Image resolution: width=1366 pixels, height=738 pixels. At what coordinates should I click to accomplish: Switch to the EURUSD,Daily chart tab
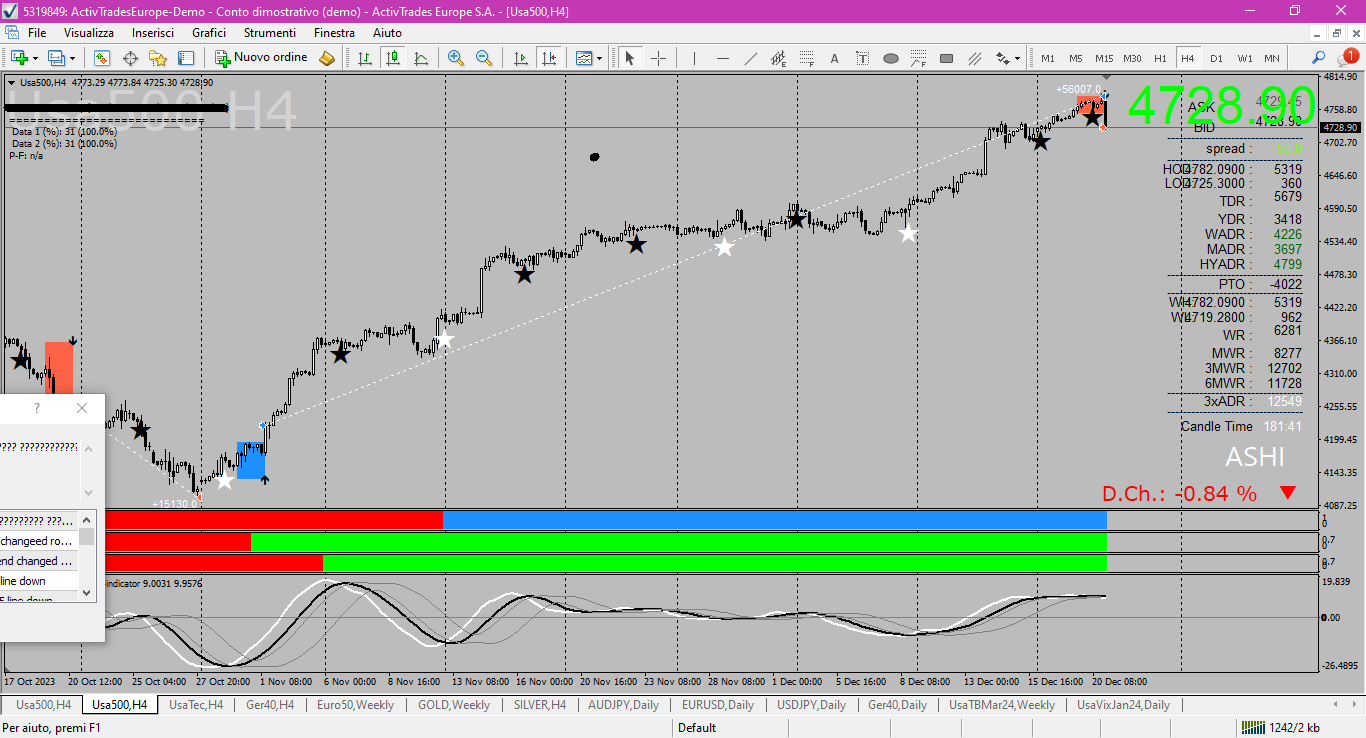click(x=717, y=705)
